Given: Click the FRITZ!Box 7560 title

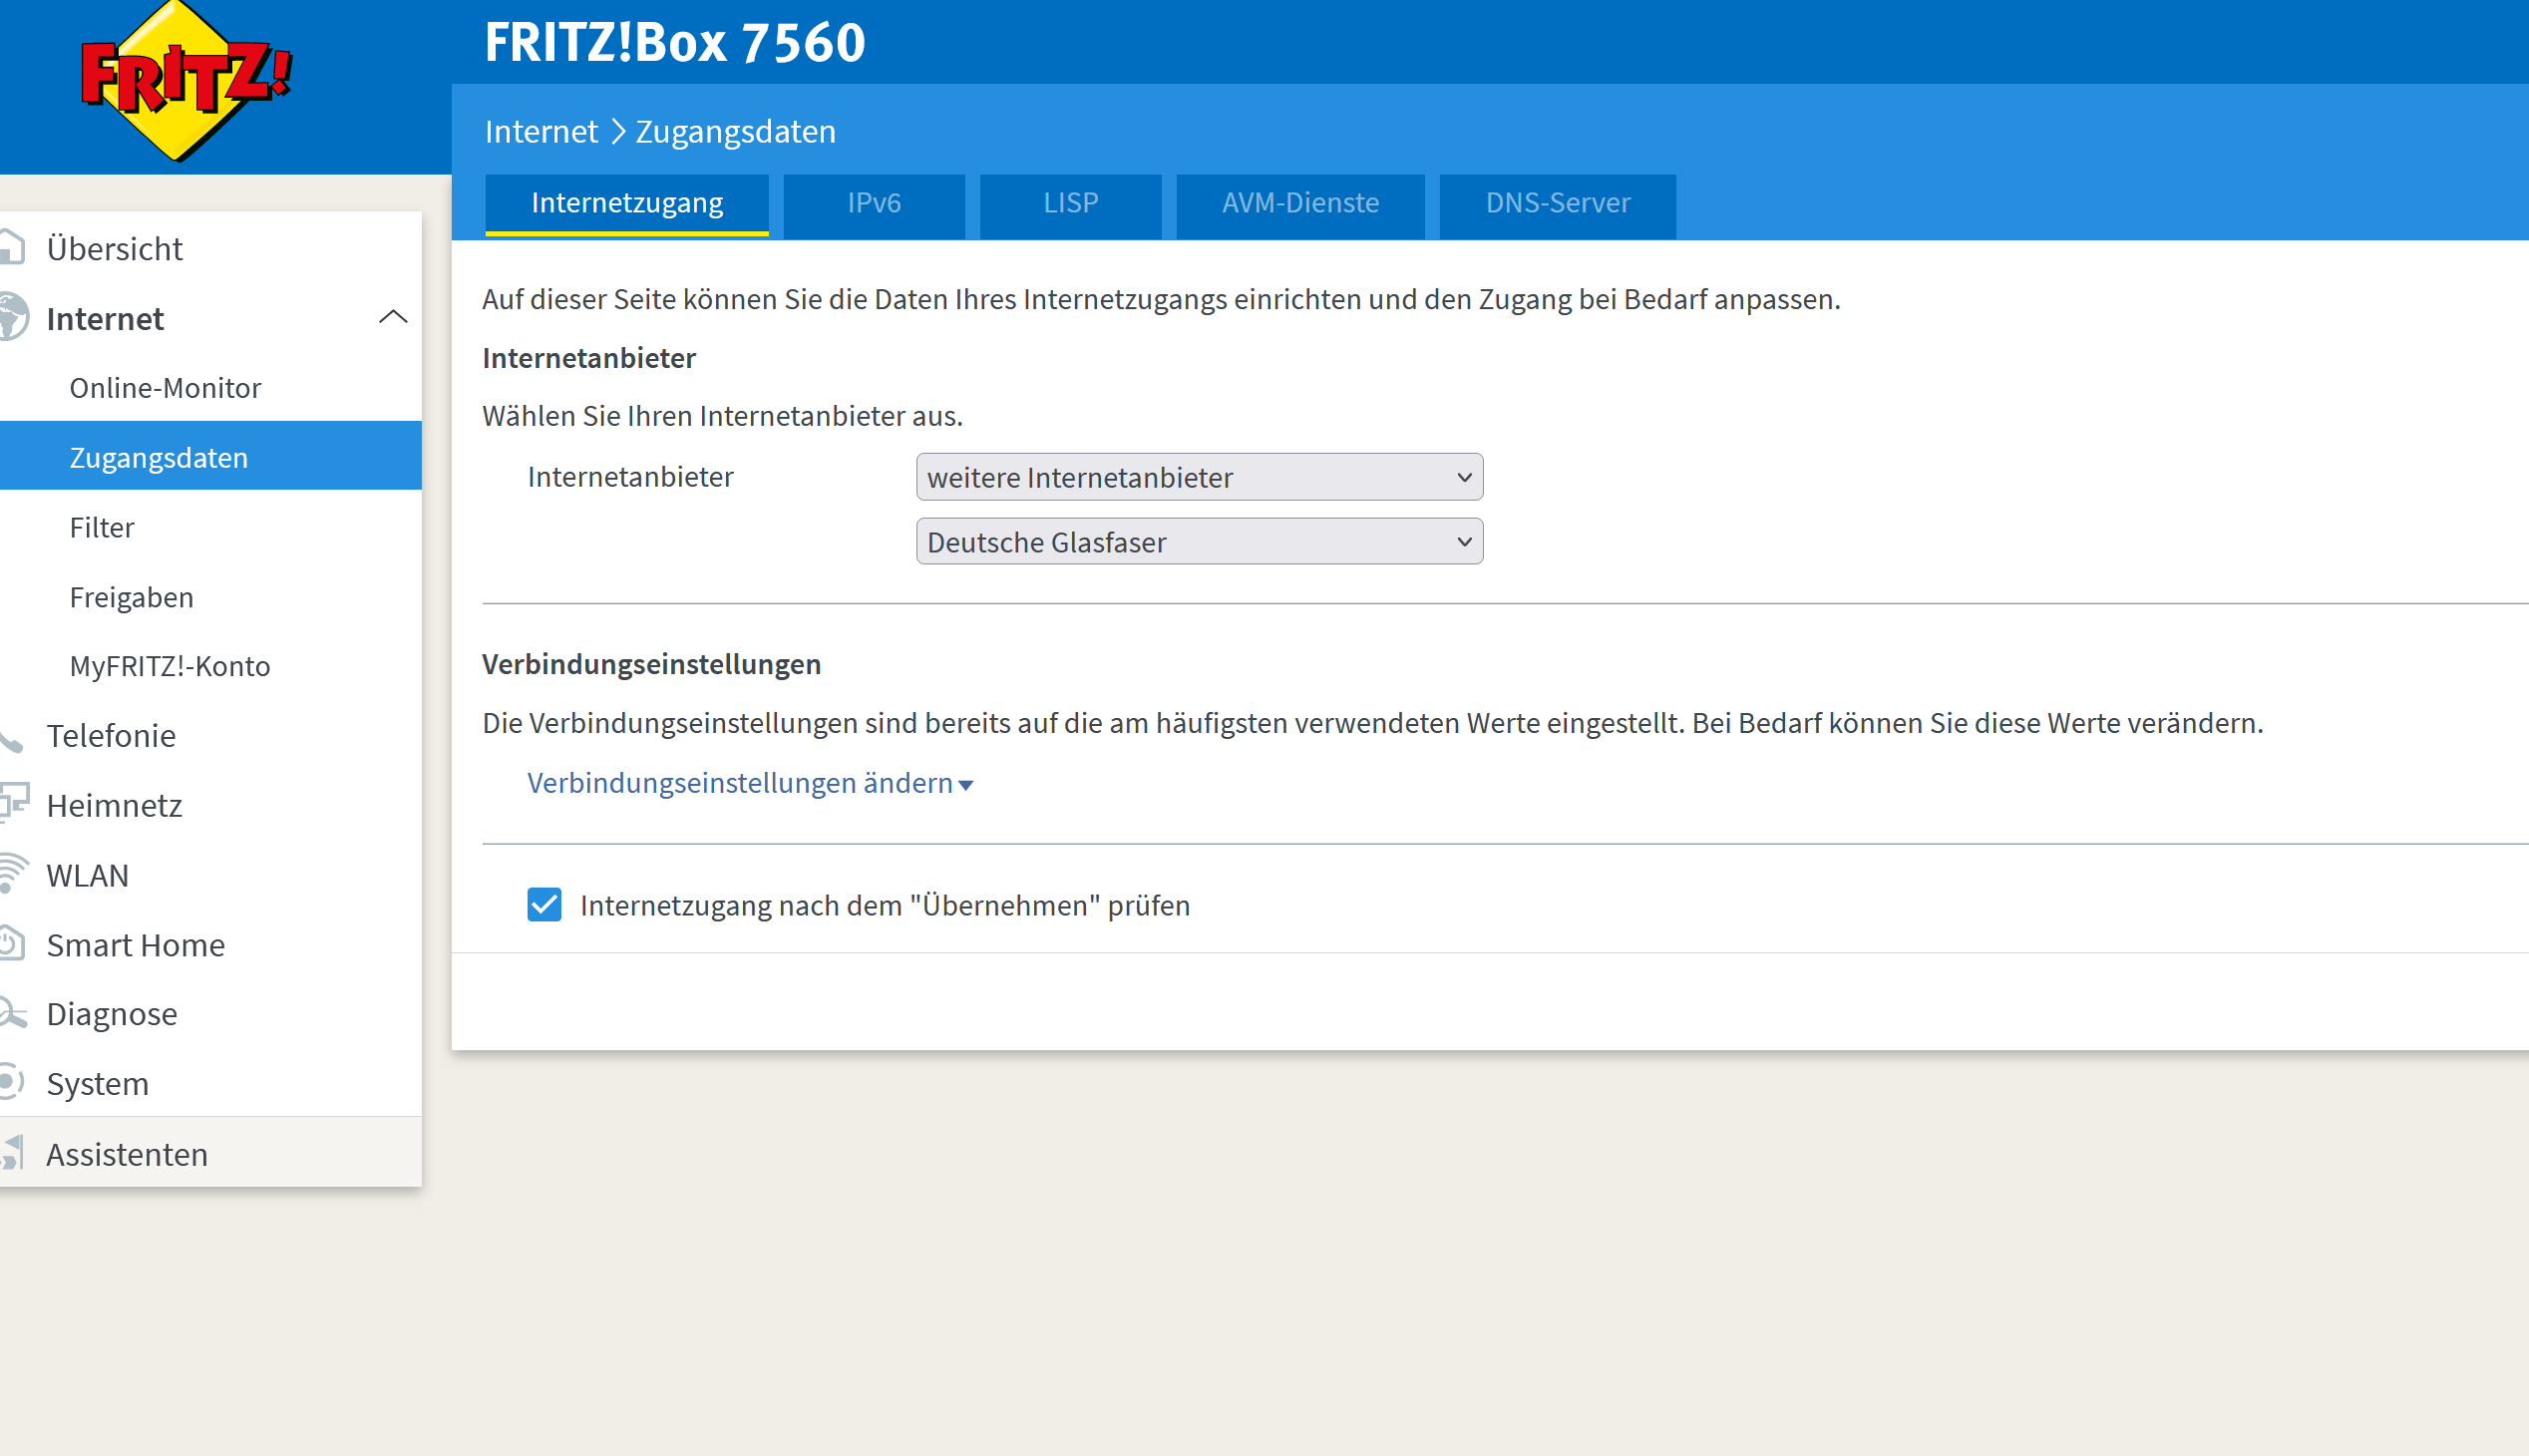Looking at the screenshot, I should point(675,41).
